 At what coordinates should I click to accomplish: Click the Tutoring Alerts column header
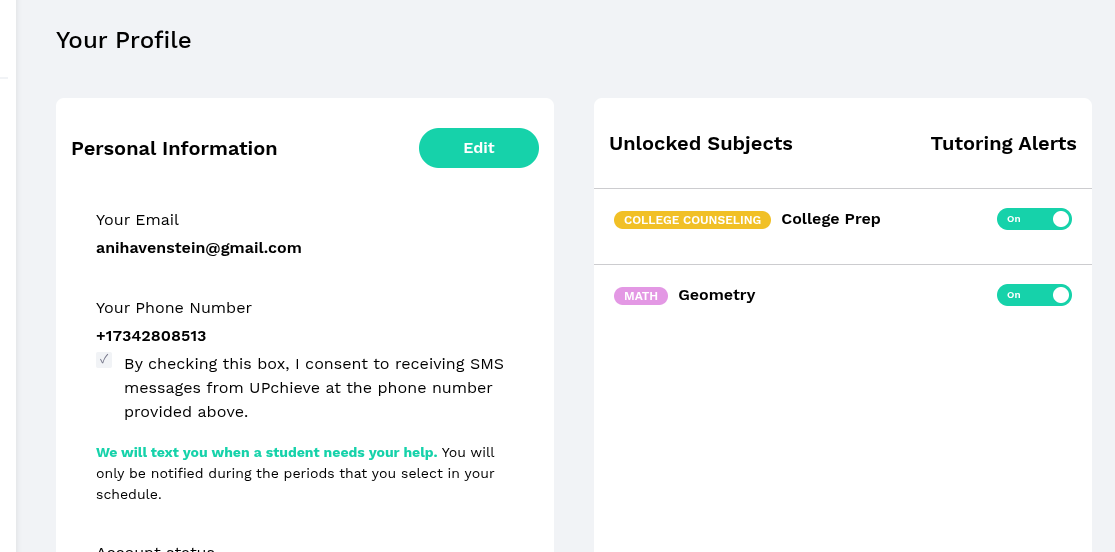tap(1003, 144)
